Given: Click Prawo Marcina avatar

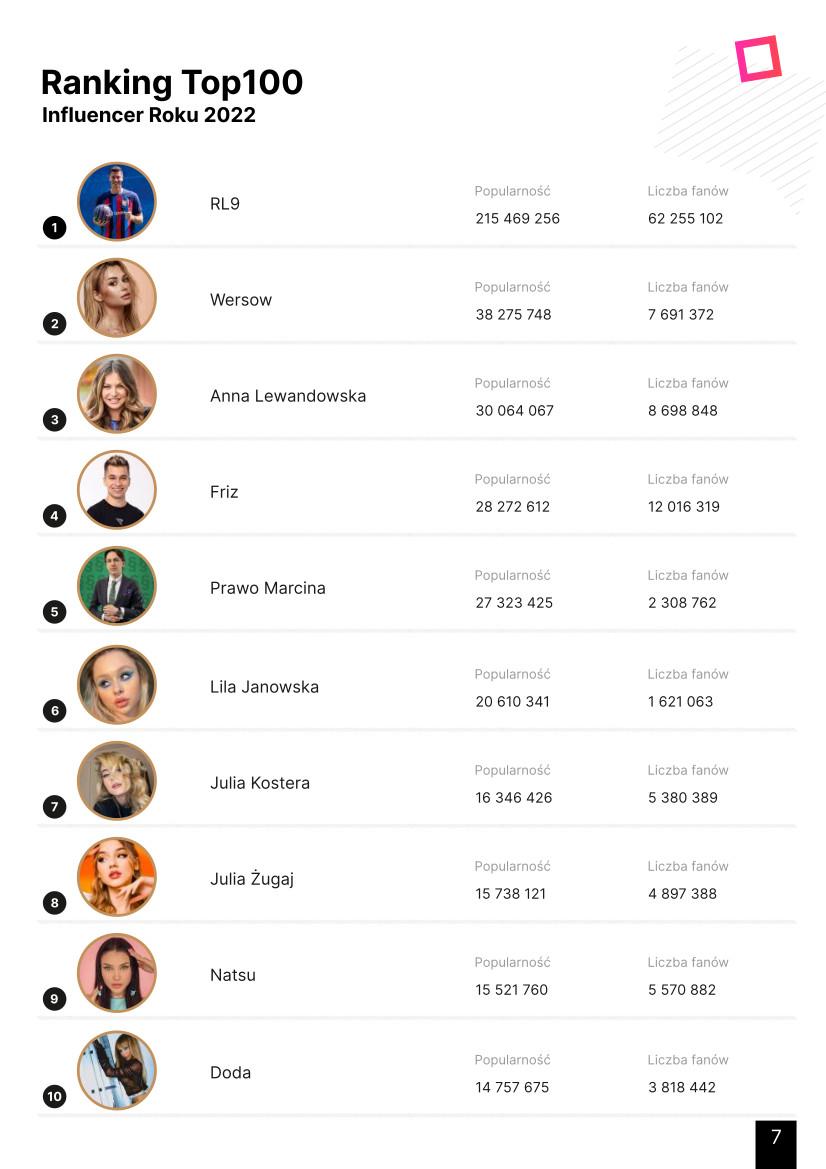Looking at the screenshot, I should [x=117, y=586].
